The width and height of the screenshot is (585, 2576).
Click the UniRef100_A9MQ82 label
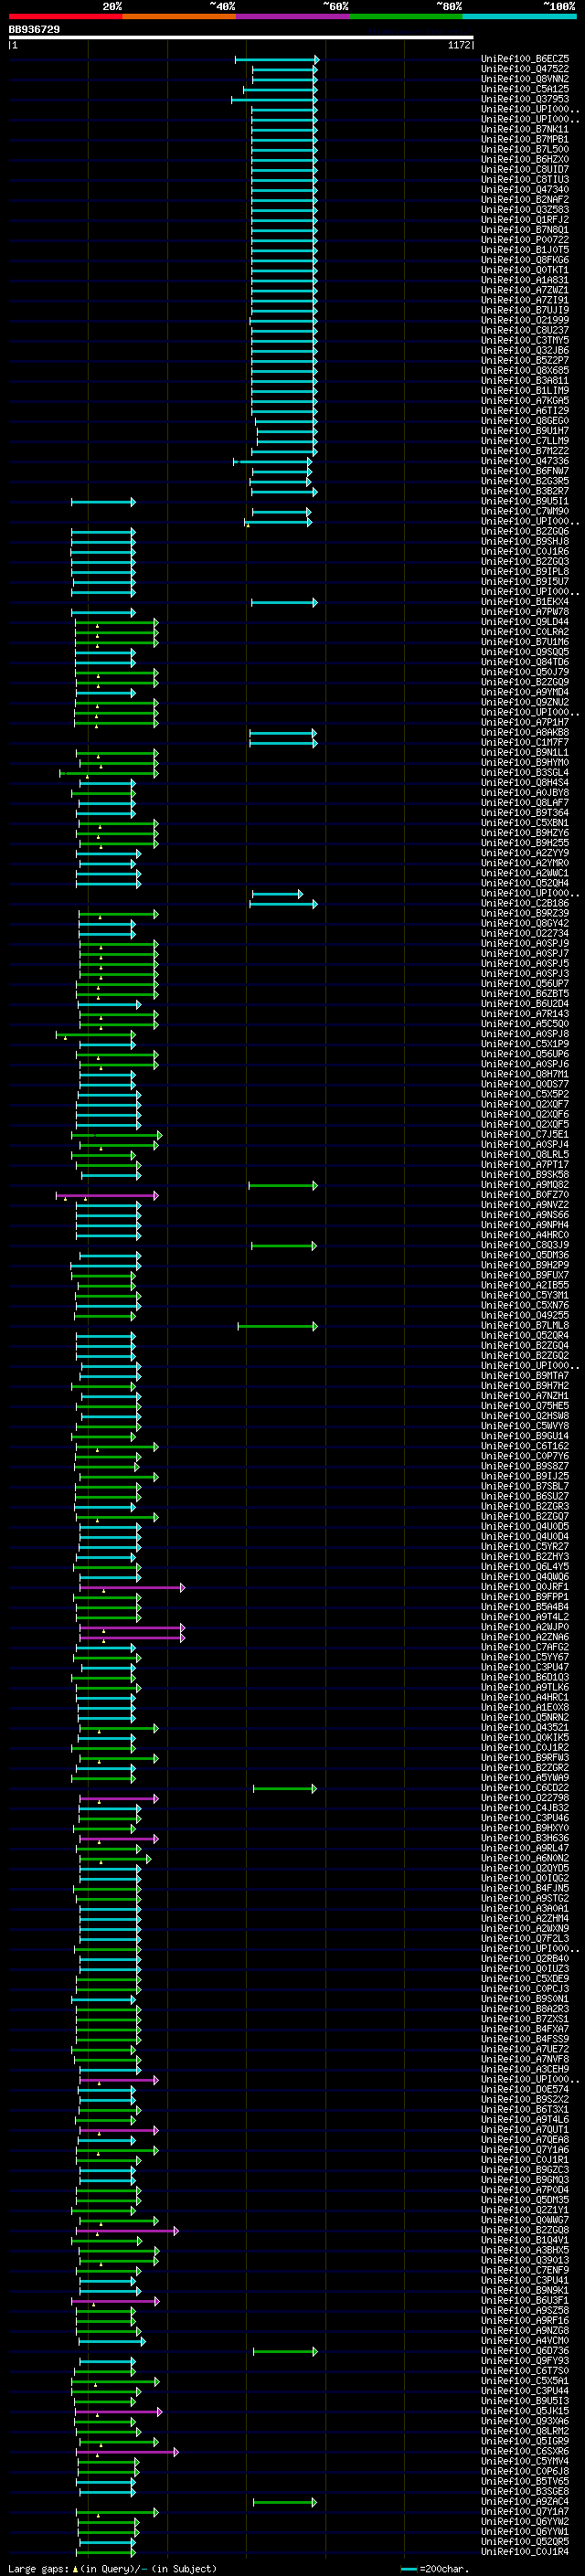click(525, 1185)
